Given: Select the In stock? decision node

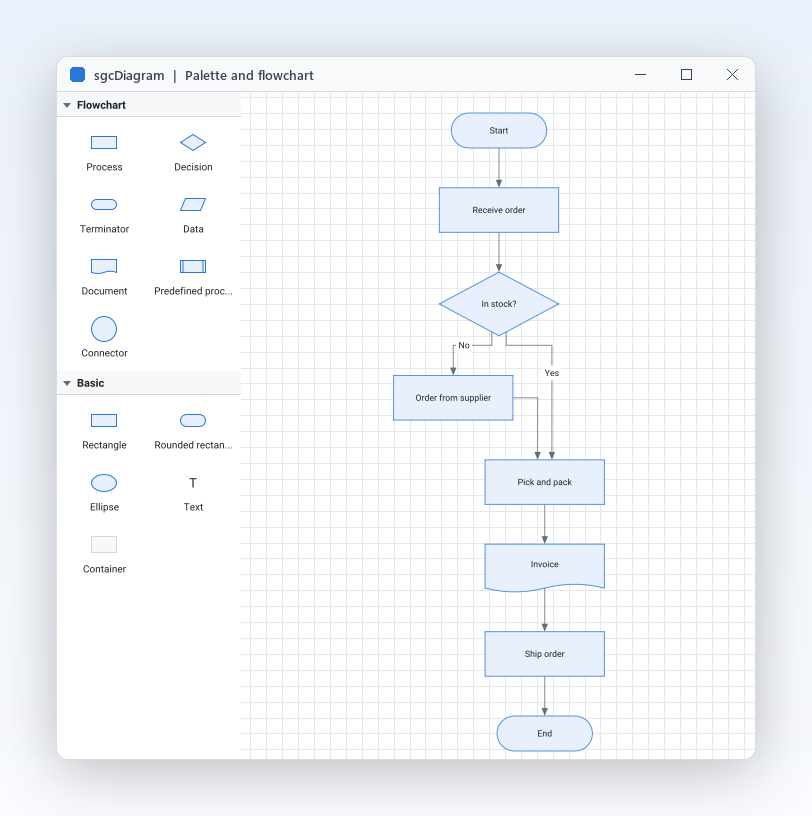Looking at the screenshot, I should 499,304.
